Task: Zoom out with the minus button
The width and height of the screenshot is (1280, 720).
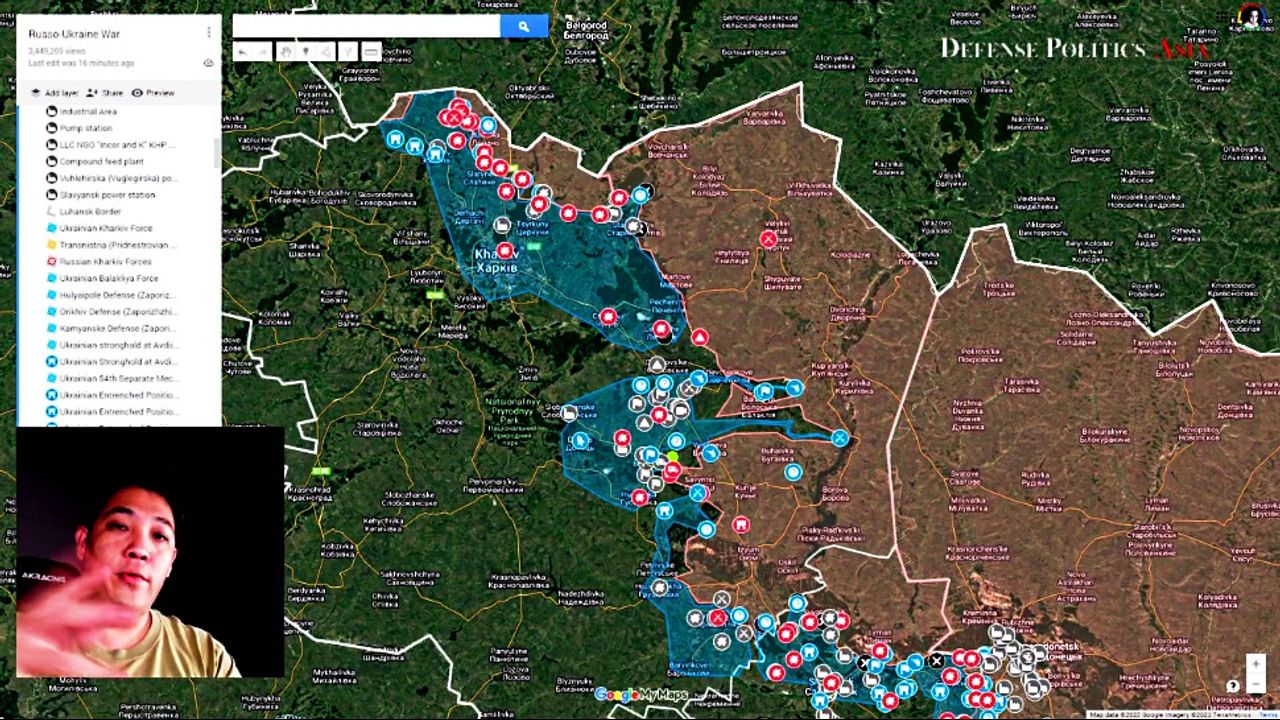Action: [x=1256, y=685]
